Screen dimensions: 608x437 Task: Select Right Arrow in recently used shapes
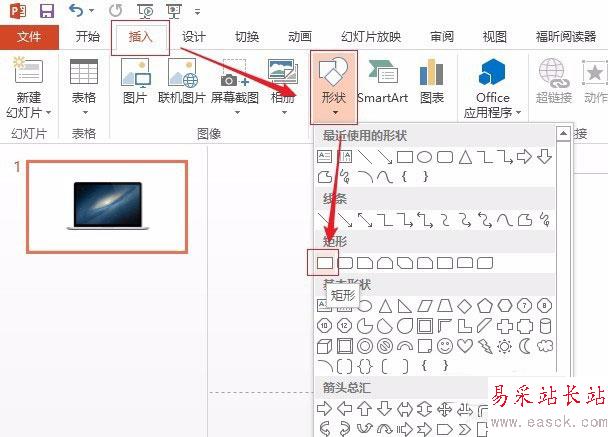pos(524,157)
